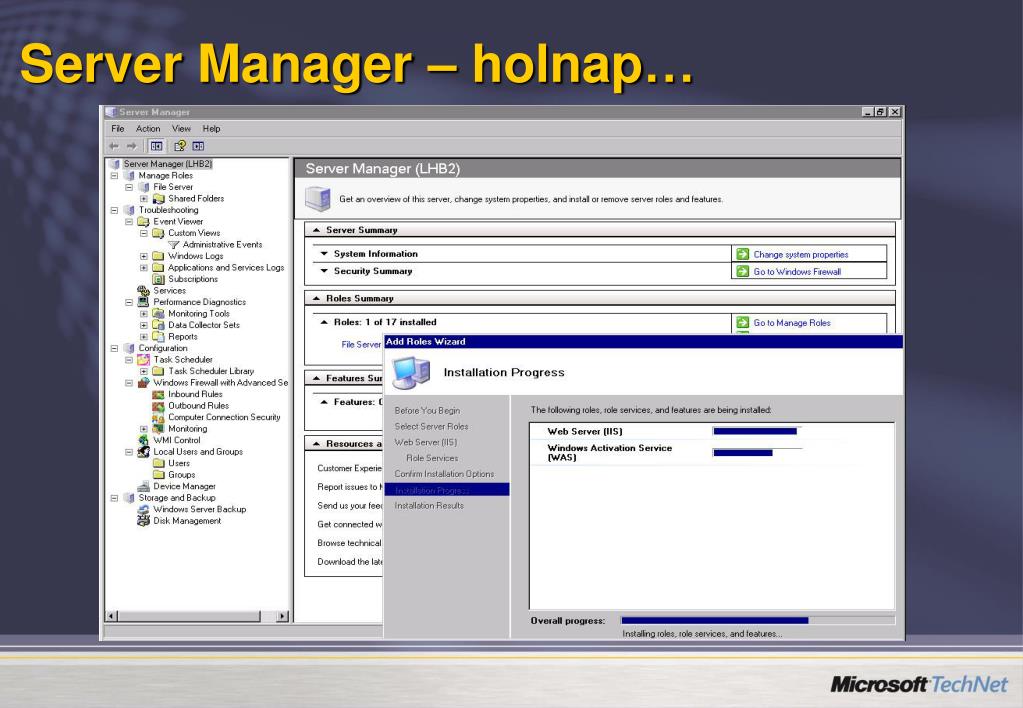This screenshot has height=708, width=1023.
Task: Collapse the Storage and Backup tree node
Action: tap(115, 498)
